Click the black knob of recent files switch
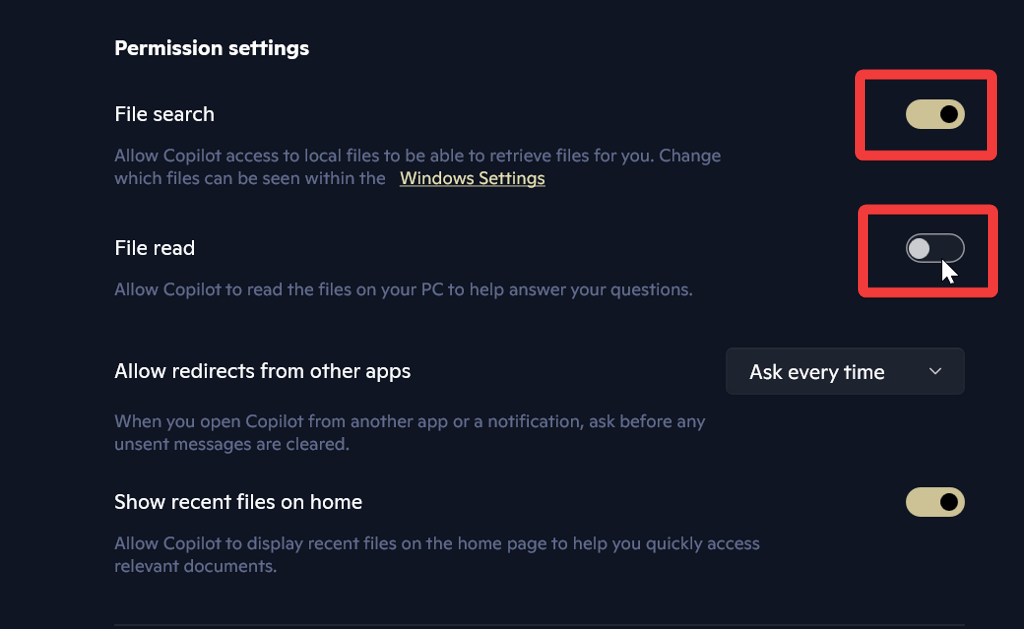 [950, 502]
